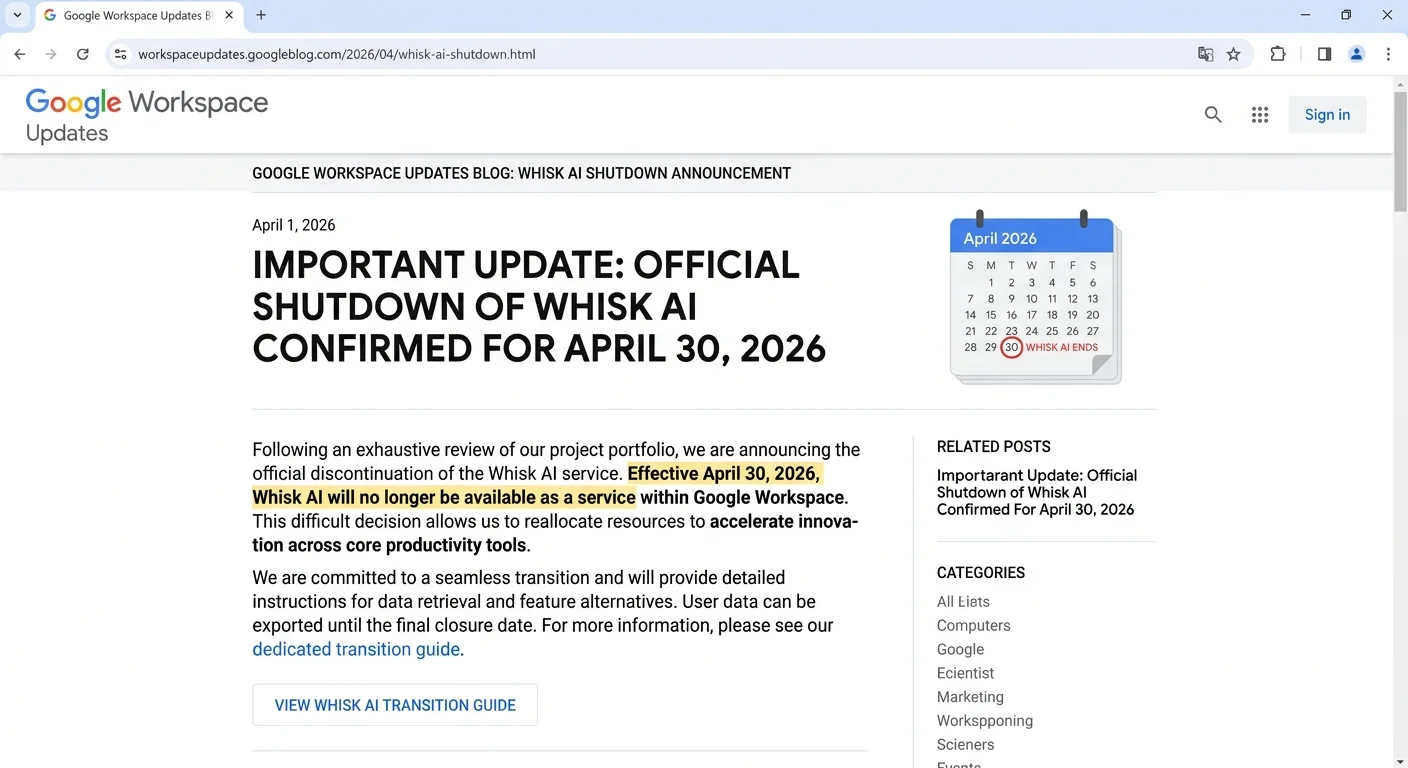The image size is (1408, 768).
Task: Toggle the browser side panel
Action: pos(1324,54)
